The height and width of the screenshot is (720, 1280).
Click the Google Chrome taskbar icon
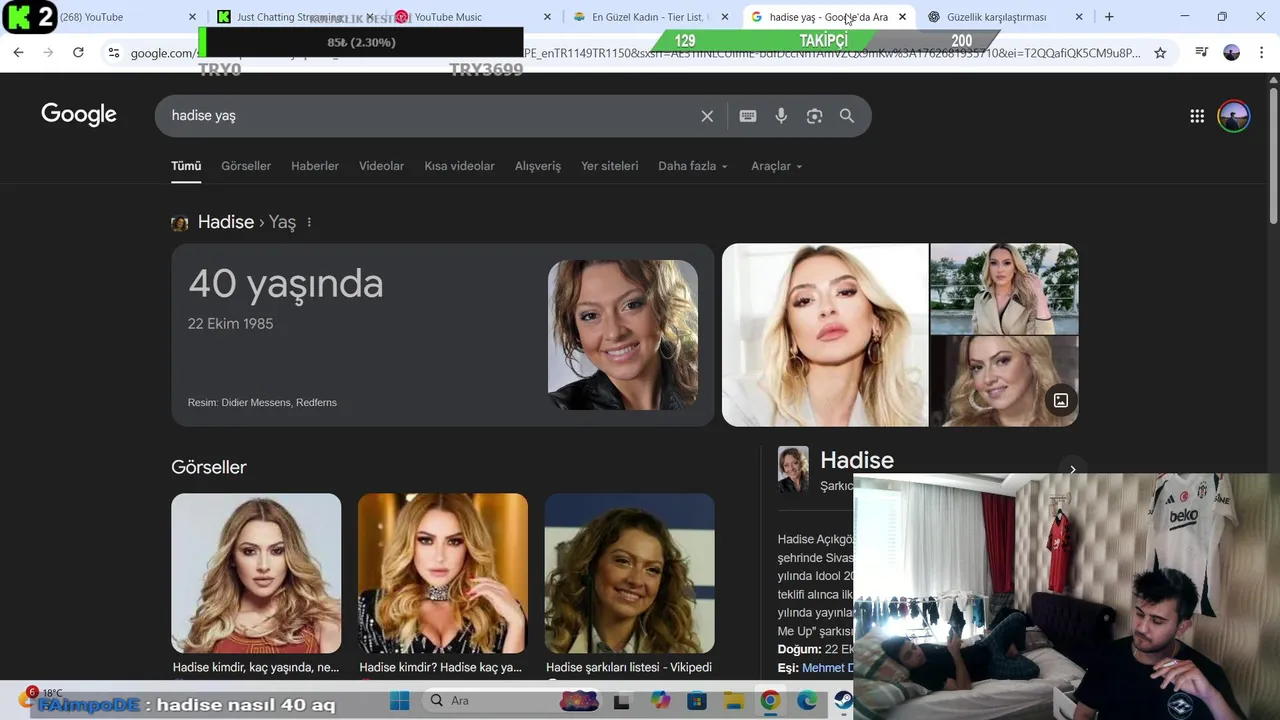tap(770, 701)
